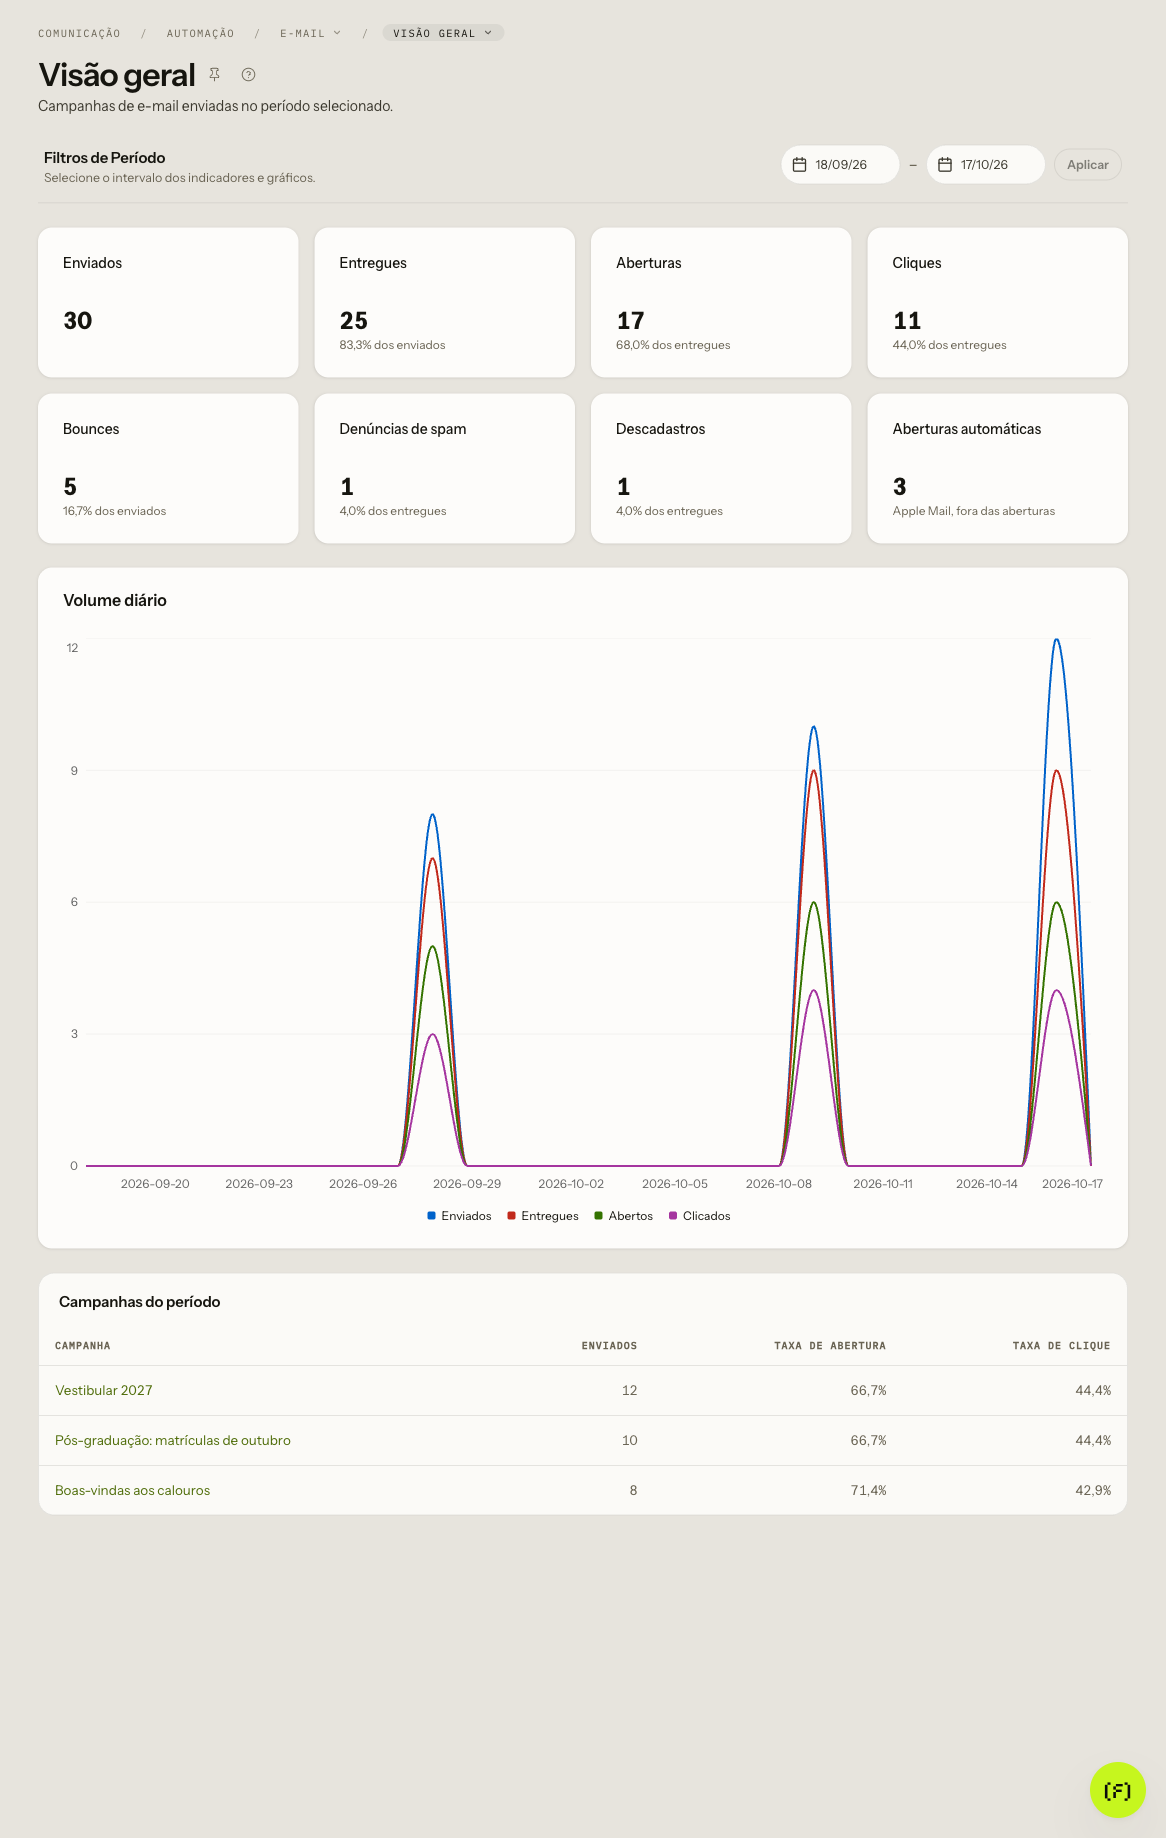Edit the end date field 17/10/26
The image size is (1166, 1838).
[x=985, y=165]
